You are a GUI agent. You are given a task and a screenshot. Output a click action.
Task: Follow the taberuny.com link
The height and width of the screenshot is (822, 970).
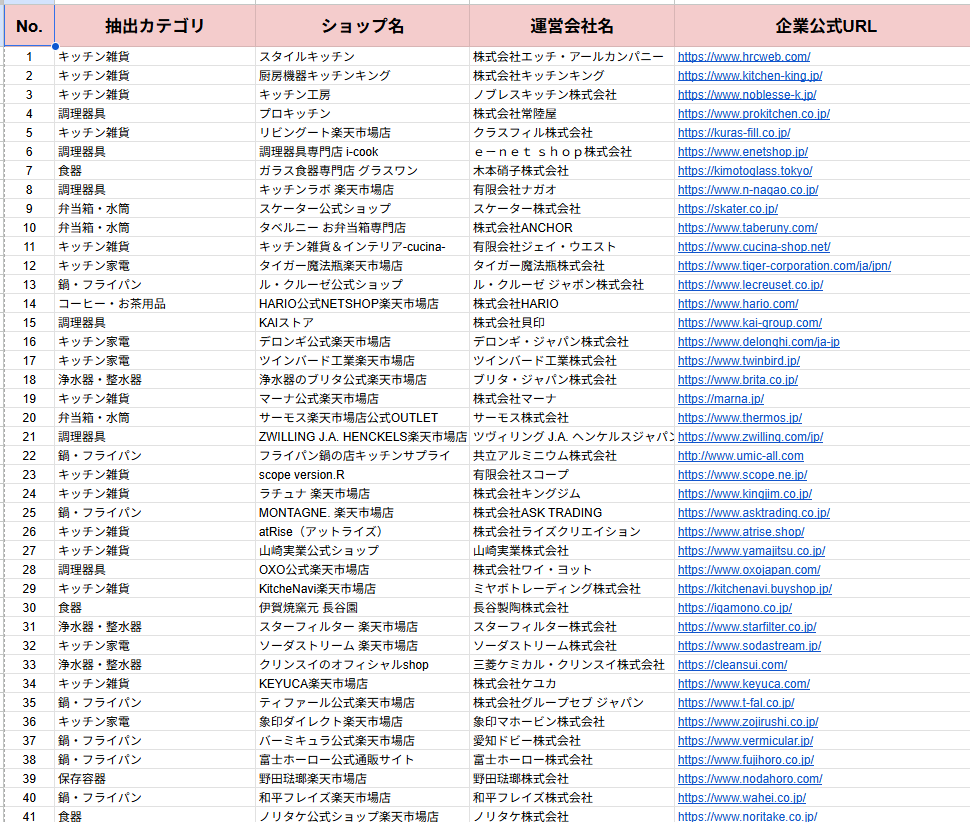point(747,228)
